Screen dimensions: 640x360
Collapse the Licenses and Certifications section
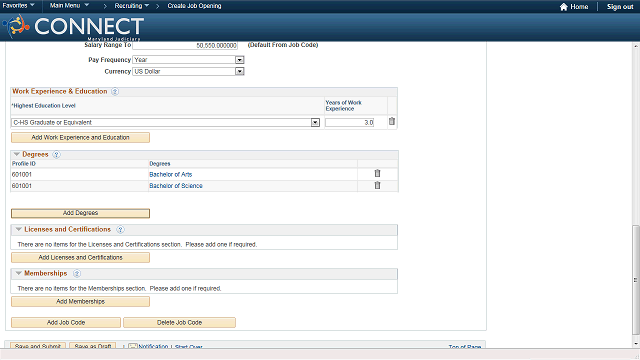[x=18, y=229]
